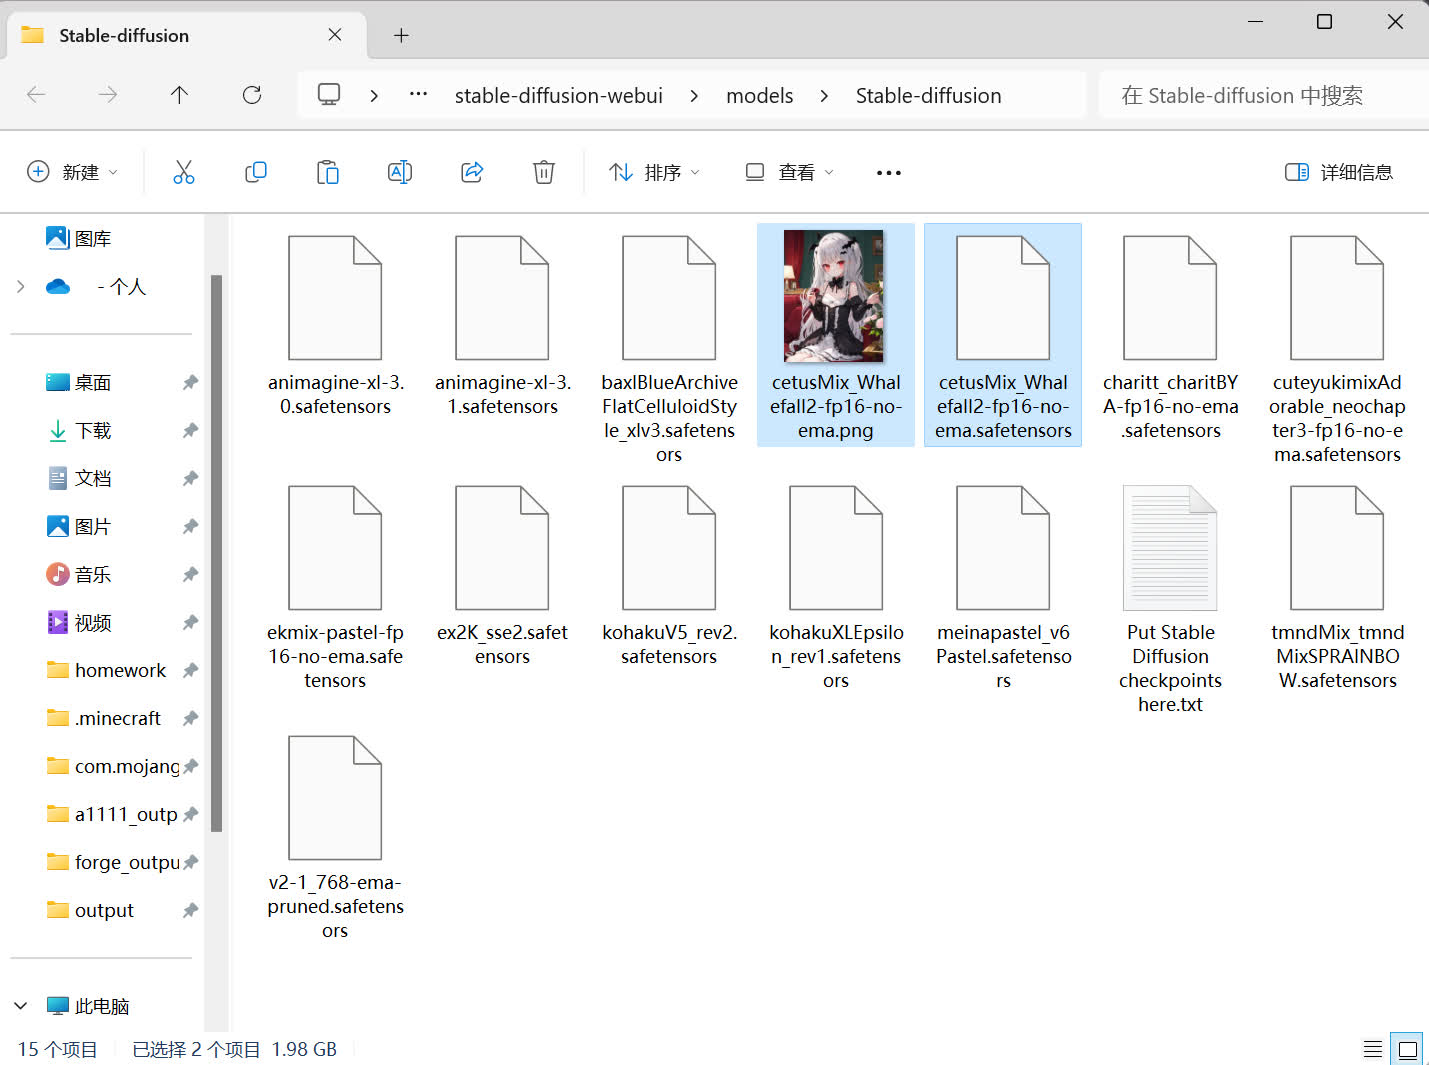Open the more options ... menu
Screen dimensions: 1429x1065
pyautogui.click(x=888, y=171)
